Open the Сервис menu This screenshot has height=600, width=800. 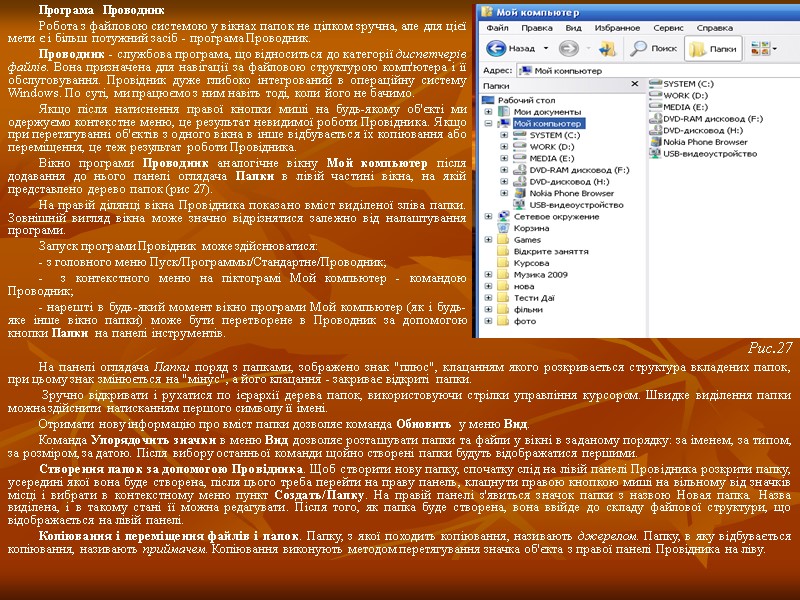tap(668, 28)
